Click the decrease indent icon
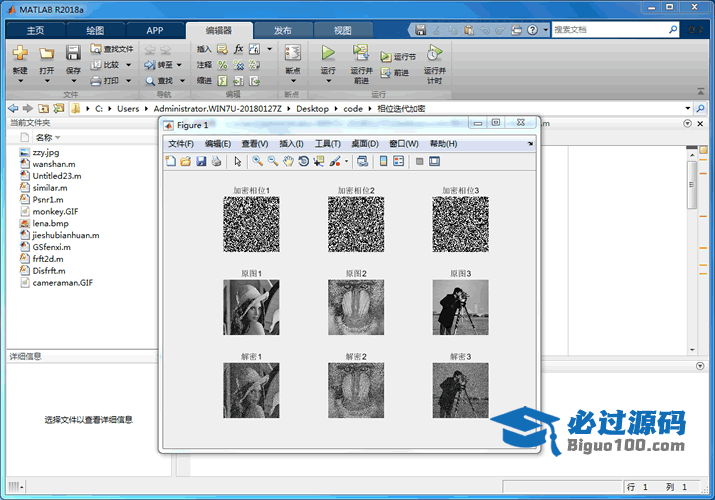Viewport: 715px width, 500px height. tap(254, 81)
